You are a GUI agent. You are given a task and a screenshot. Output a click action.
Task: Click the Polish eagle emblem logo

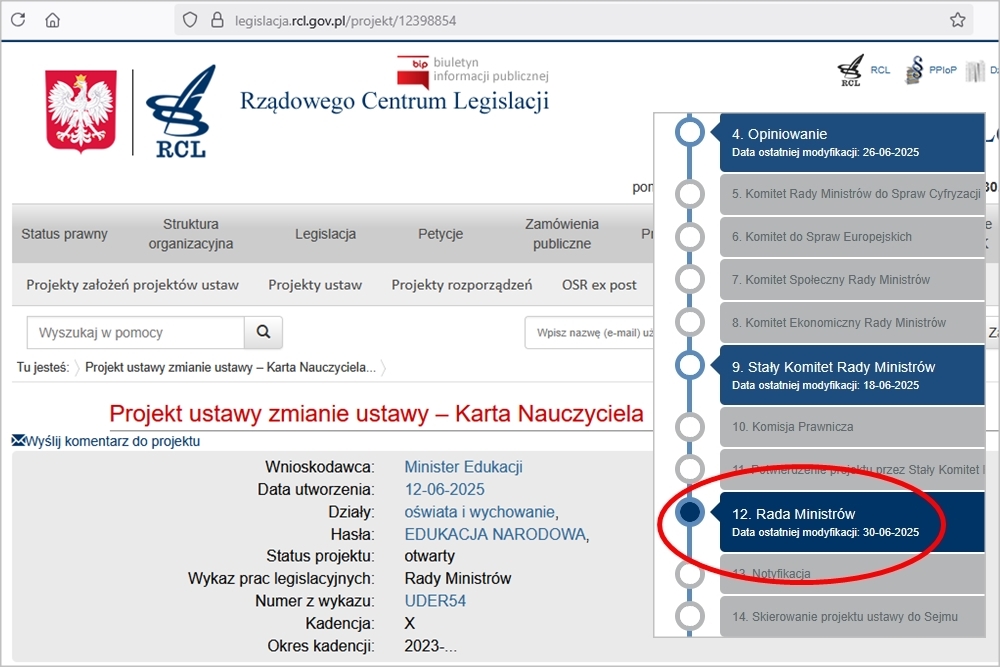(x=81, y=111)
